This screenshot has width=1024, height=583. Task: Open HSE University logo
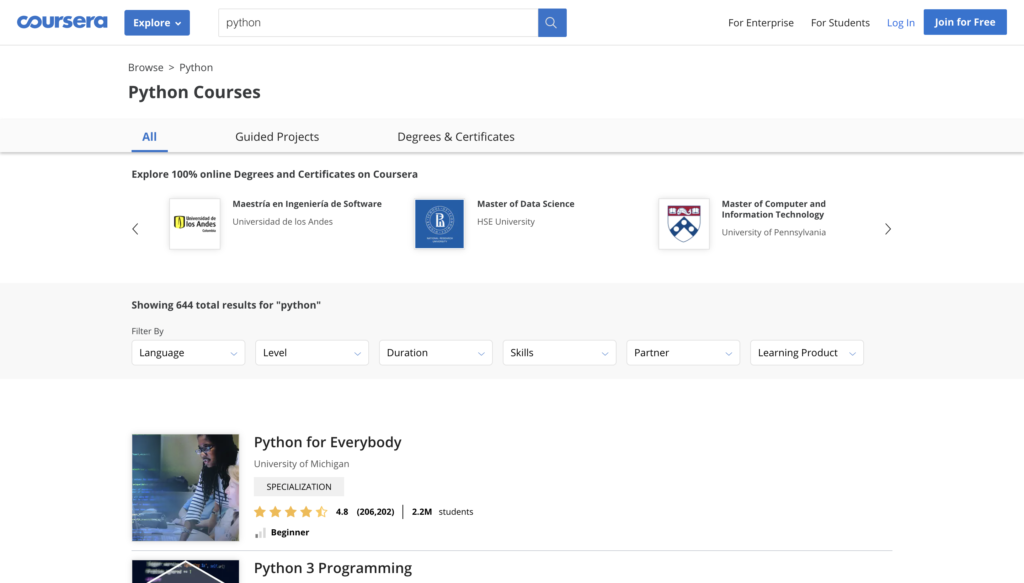(x=440, y=224)
